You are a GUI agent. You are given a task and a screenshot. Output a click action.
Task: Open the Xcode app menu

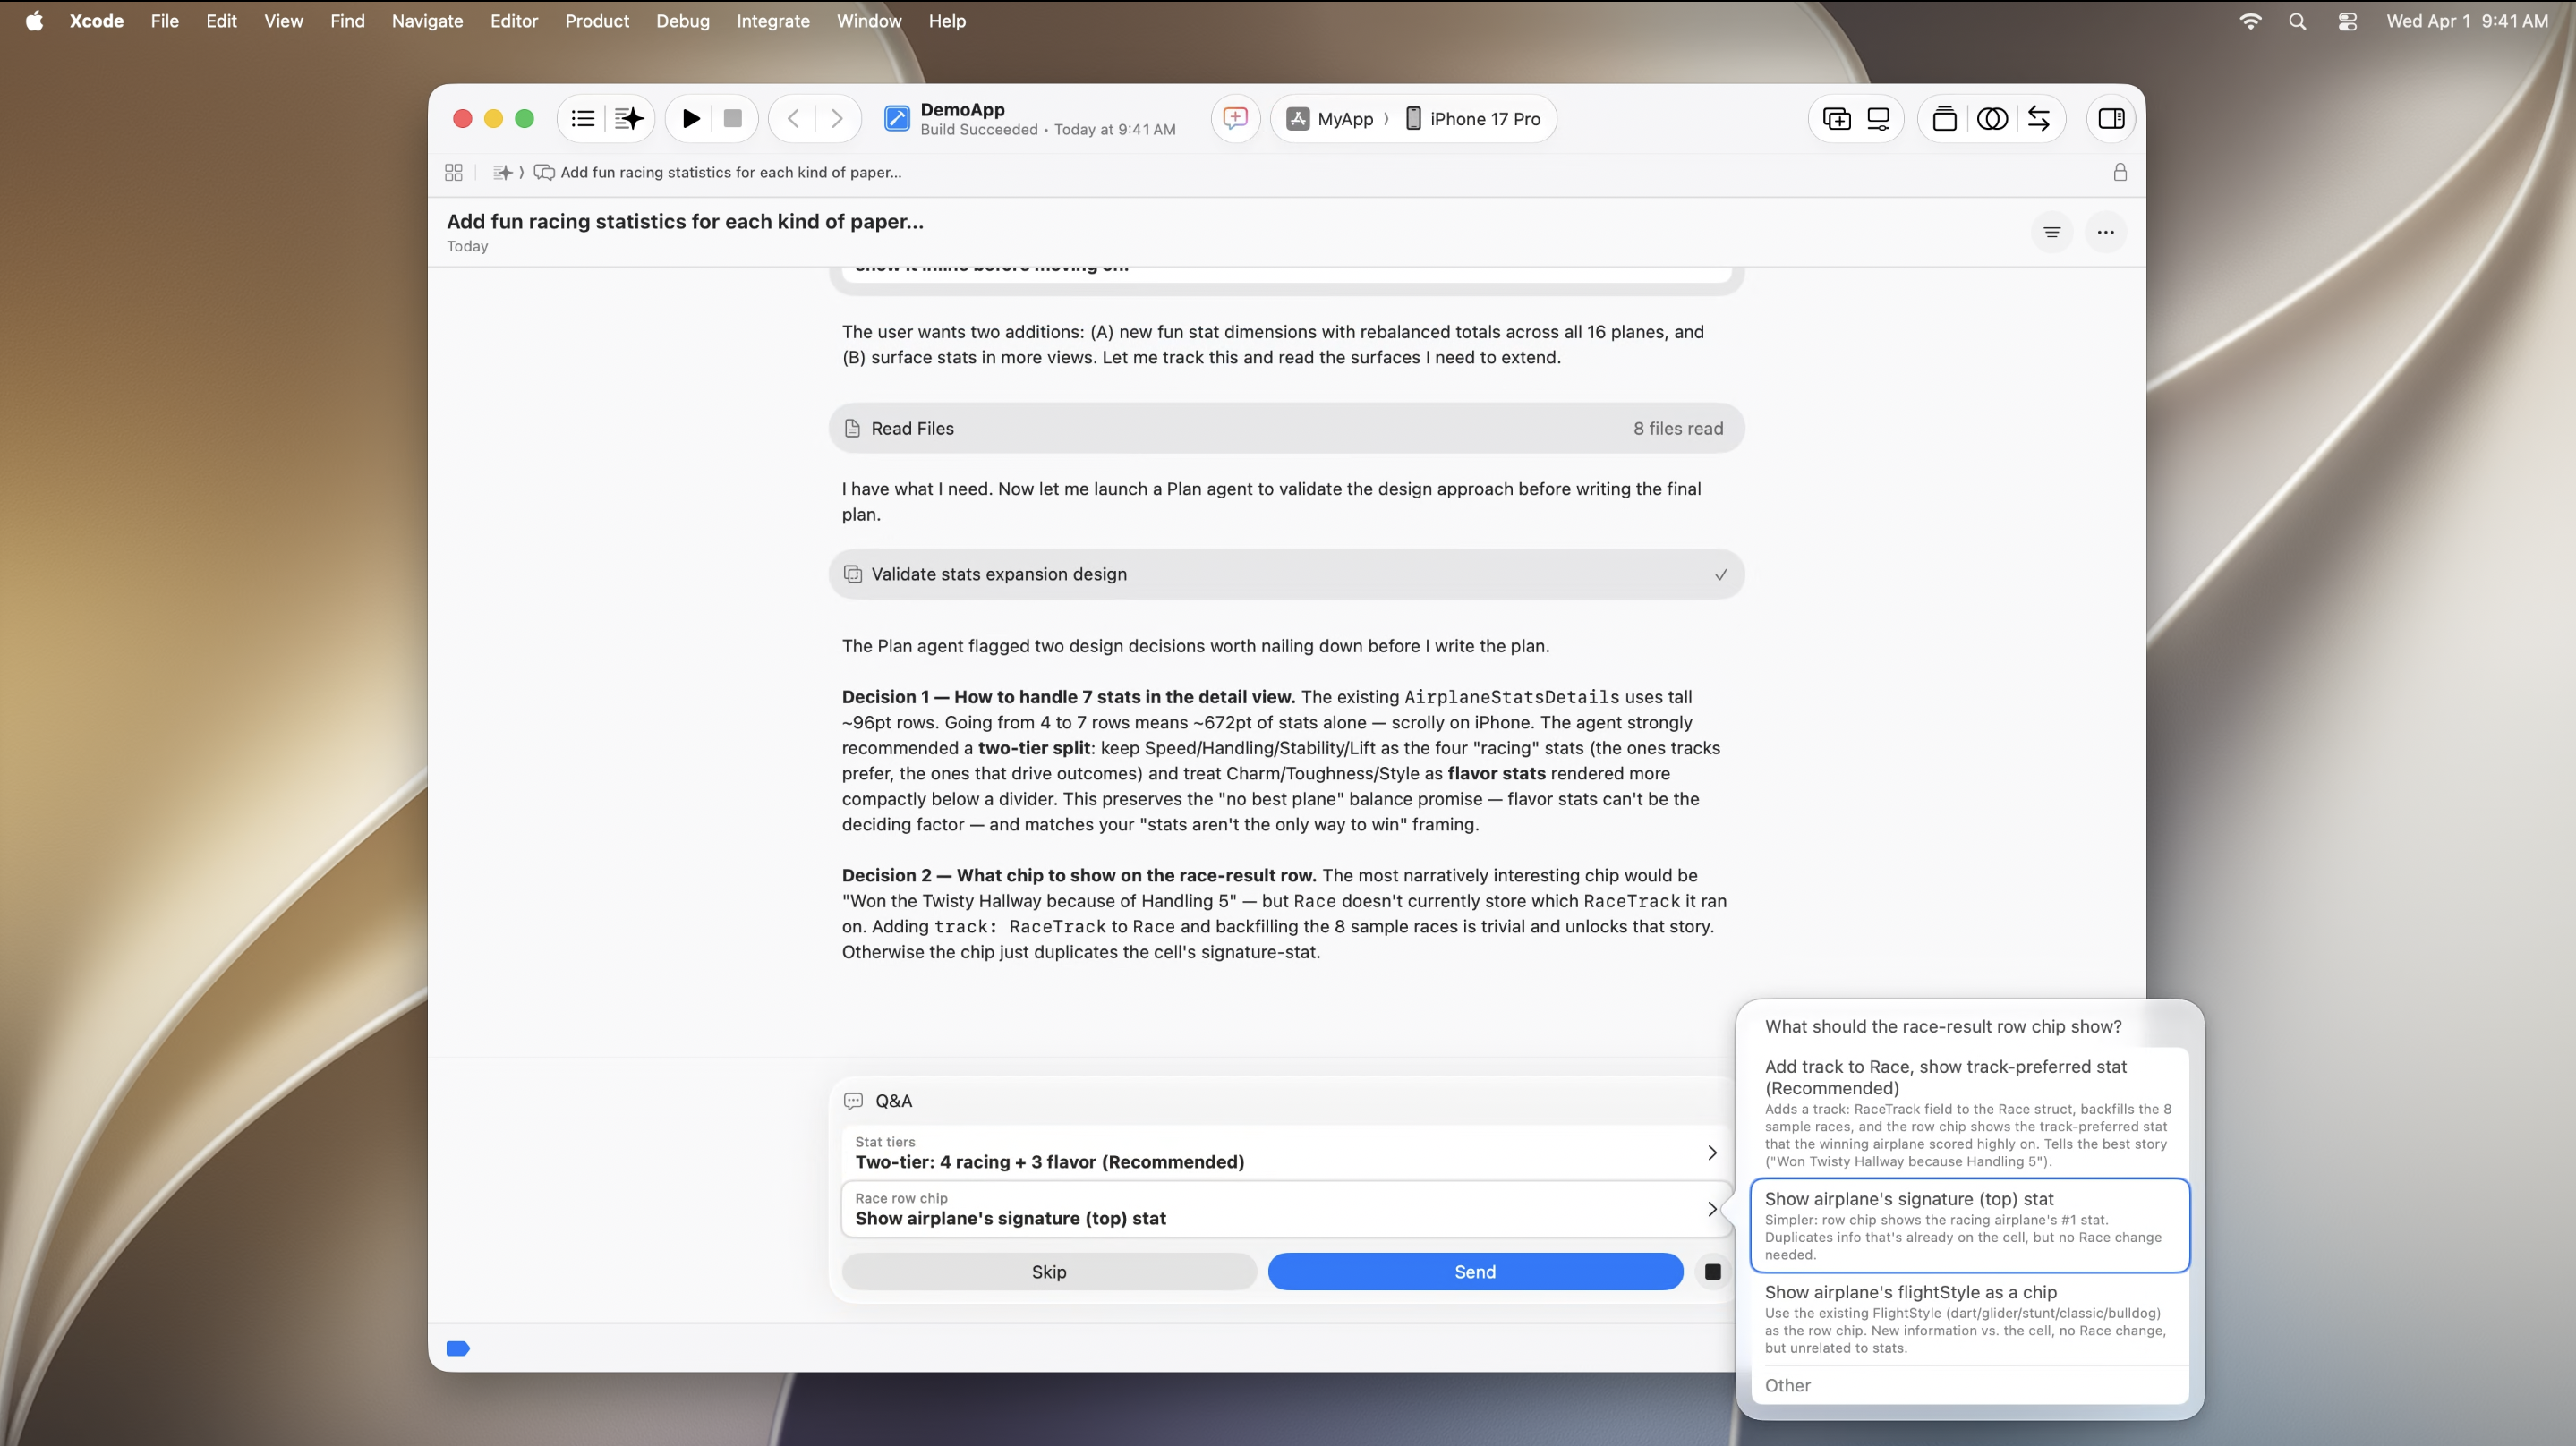(96, 21)
